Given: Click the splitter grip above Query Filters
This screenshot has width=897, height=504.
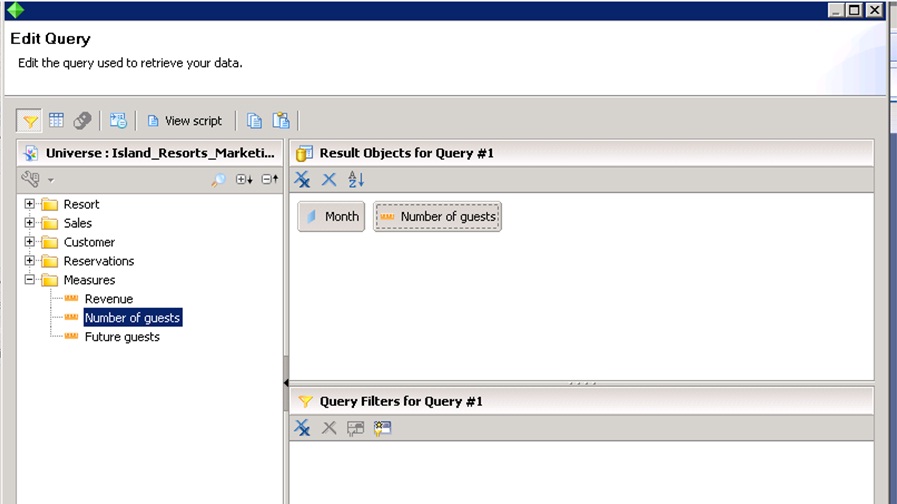Looking at the screenshot, I should tap(582, 383).
